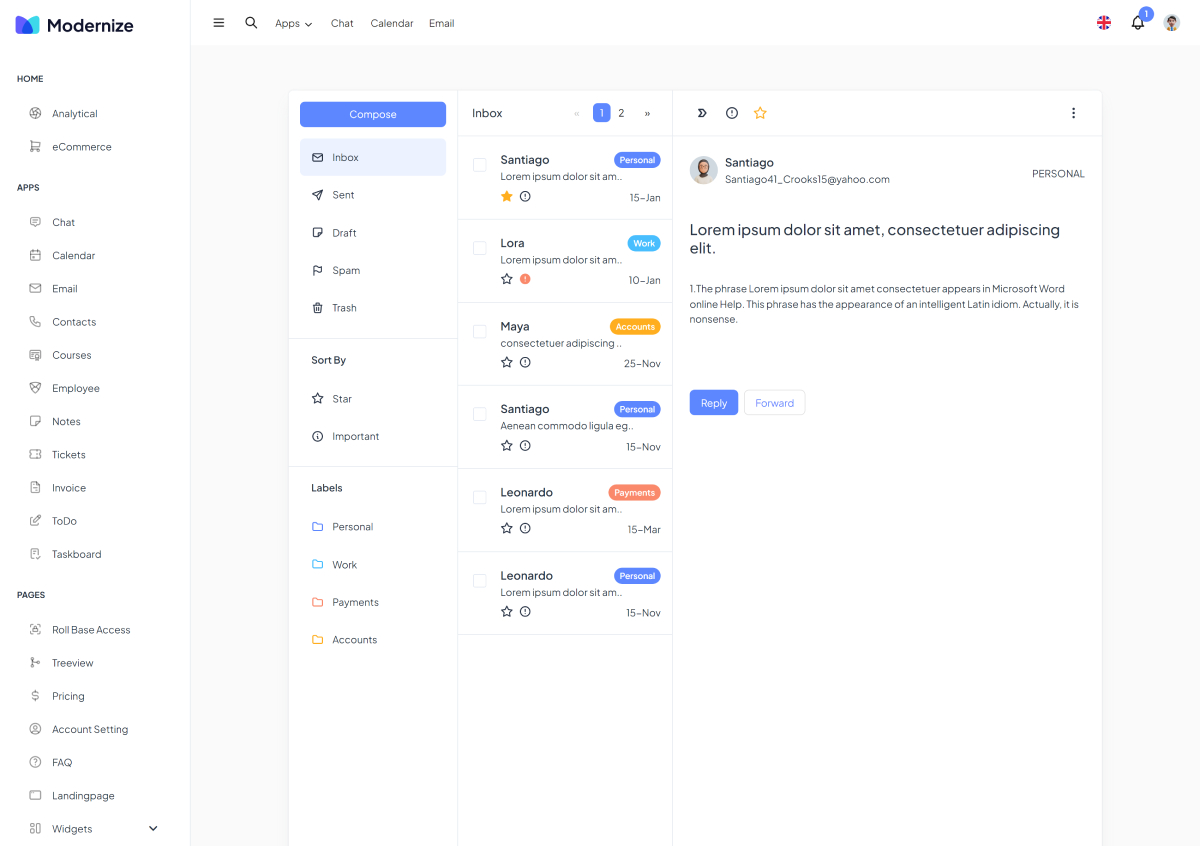Screen dimensions: 1200x846
Task: Open search with the magnifier icon
Action: pos(251,23)
